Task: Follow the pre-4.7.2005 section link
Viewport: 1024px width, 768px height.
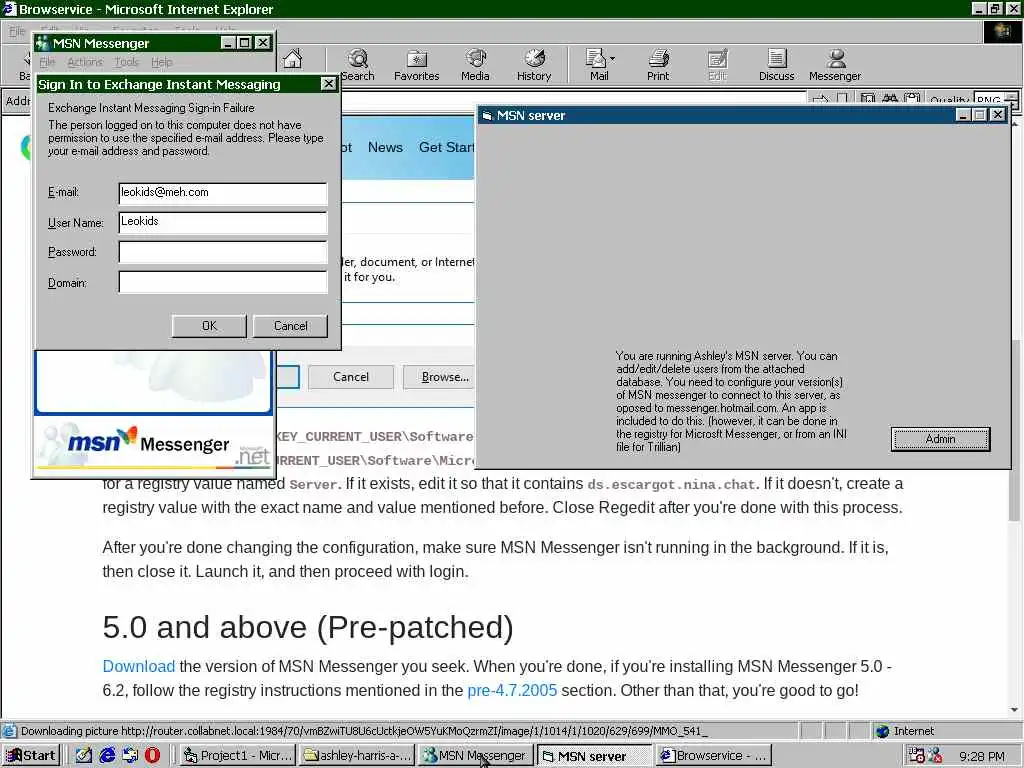Action: [512, 690]
